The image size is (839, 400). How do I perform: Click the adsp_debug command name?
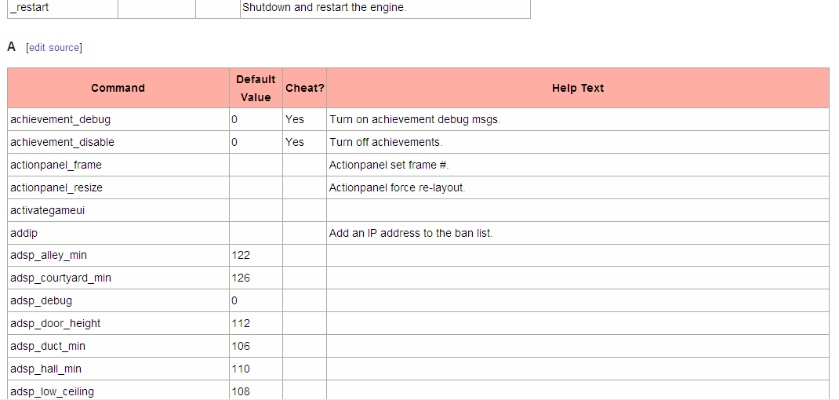[x=41, y=301]
